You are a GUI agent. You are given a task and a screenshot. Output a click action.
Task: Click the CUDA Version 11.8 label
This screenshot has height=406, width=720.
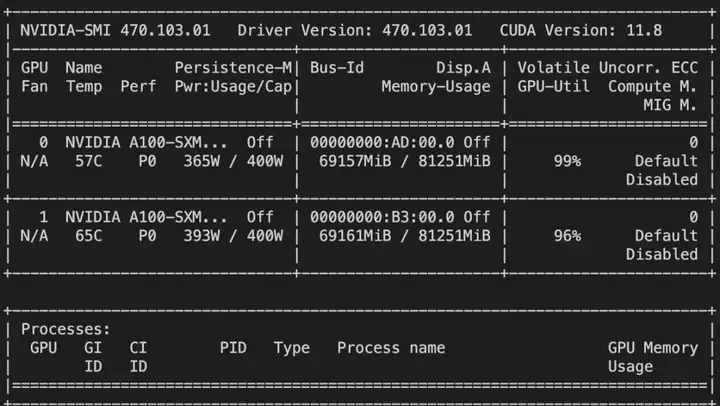click(x=581, y=30)
